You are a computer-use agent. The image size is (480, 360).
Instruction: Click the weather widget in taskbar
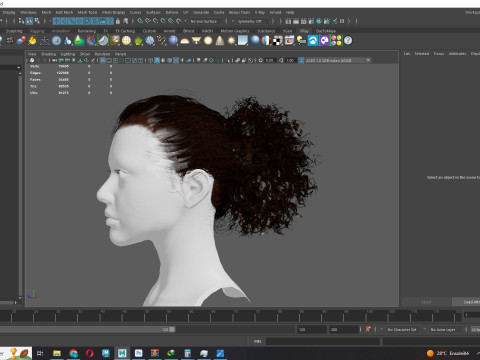point(448,353)
